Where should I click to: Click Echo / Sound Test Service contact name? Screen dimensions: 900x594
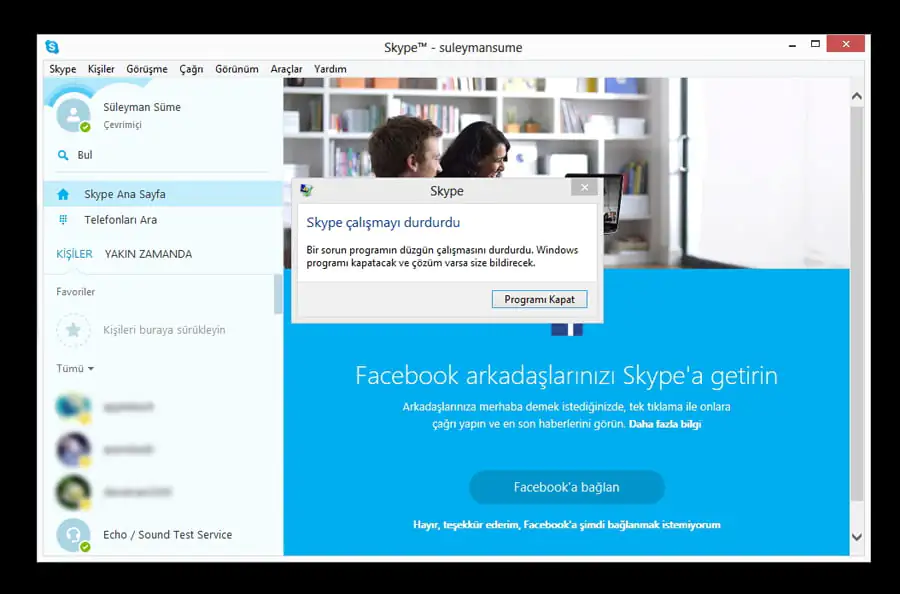tap(168, 535)
